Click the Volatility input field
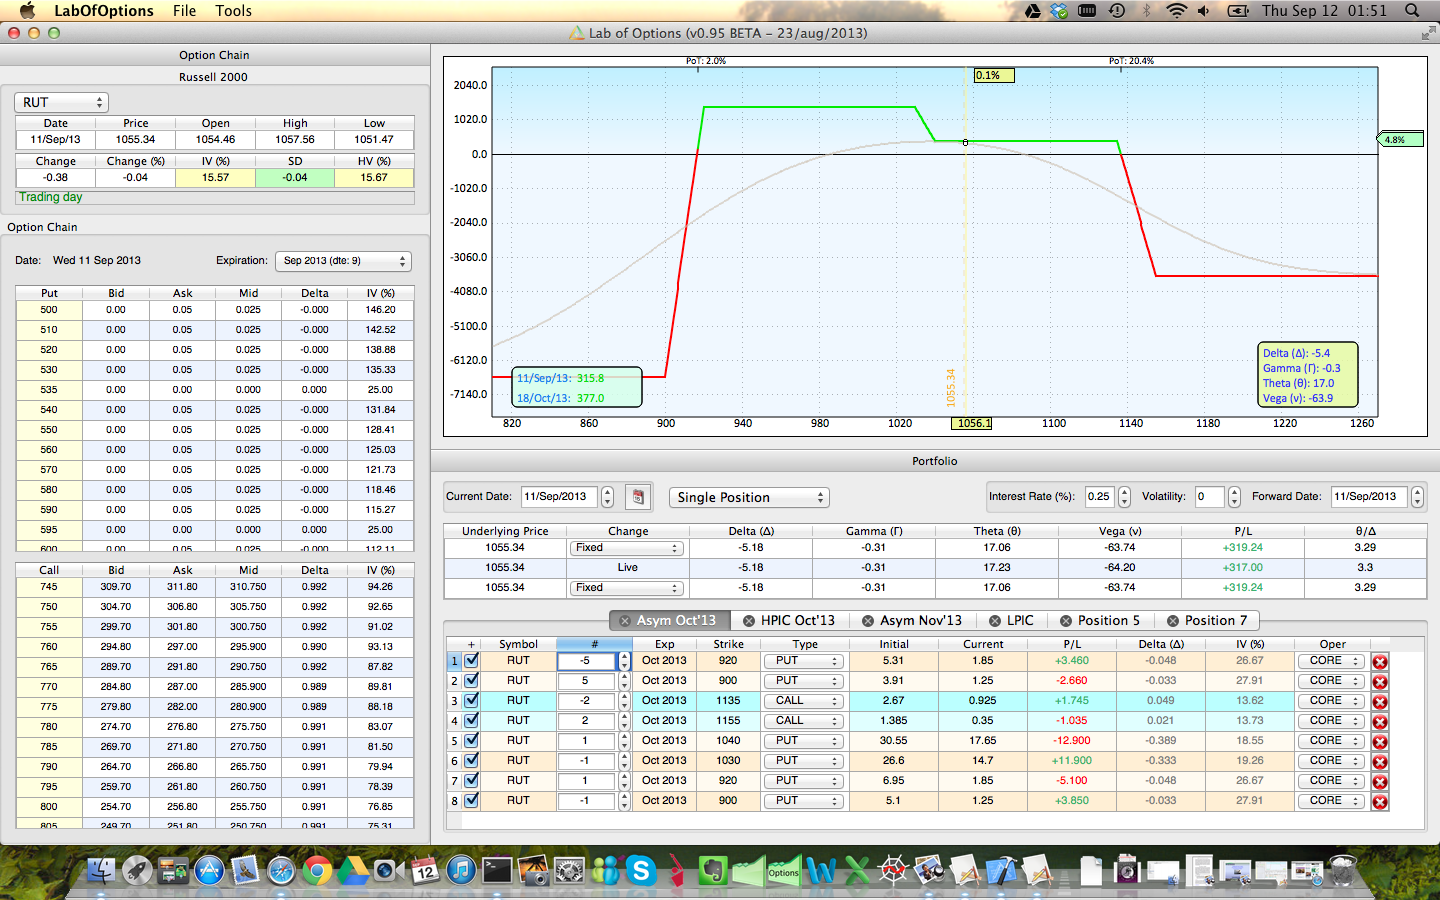 coord(1209,497)
